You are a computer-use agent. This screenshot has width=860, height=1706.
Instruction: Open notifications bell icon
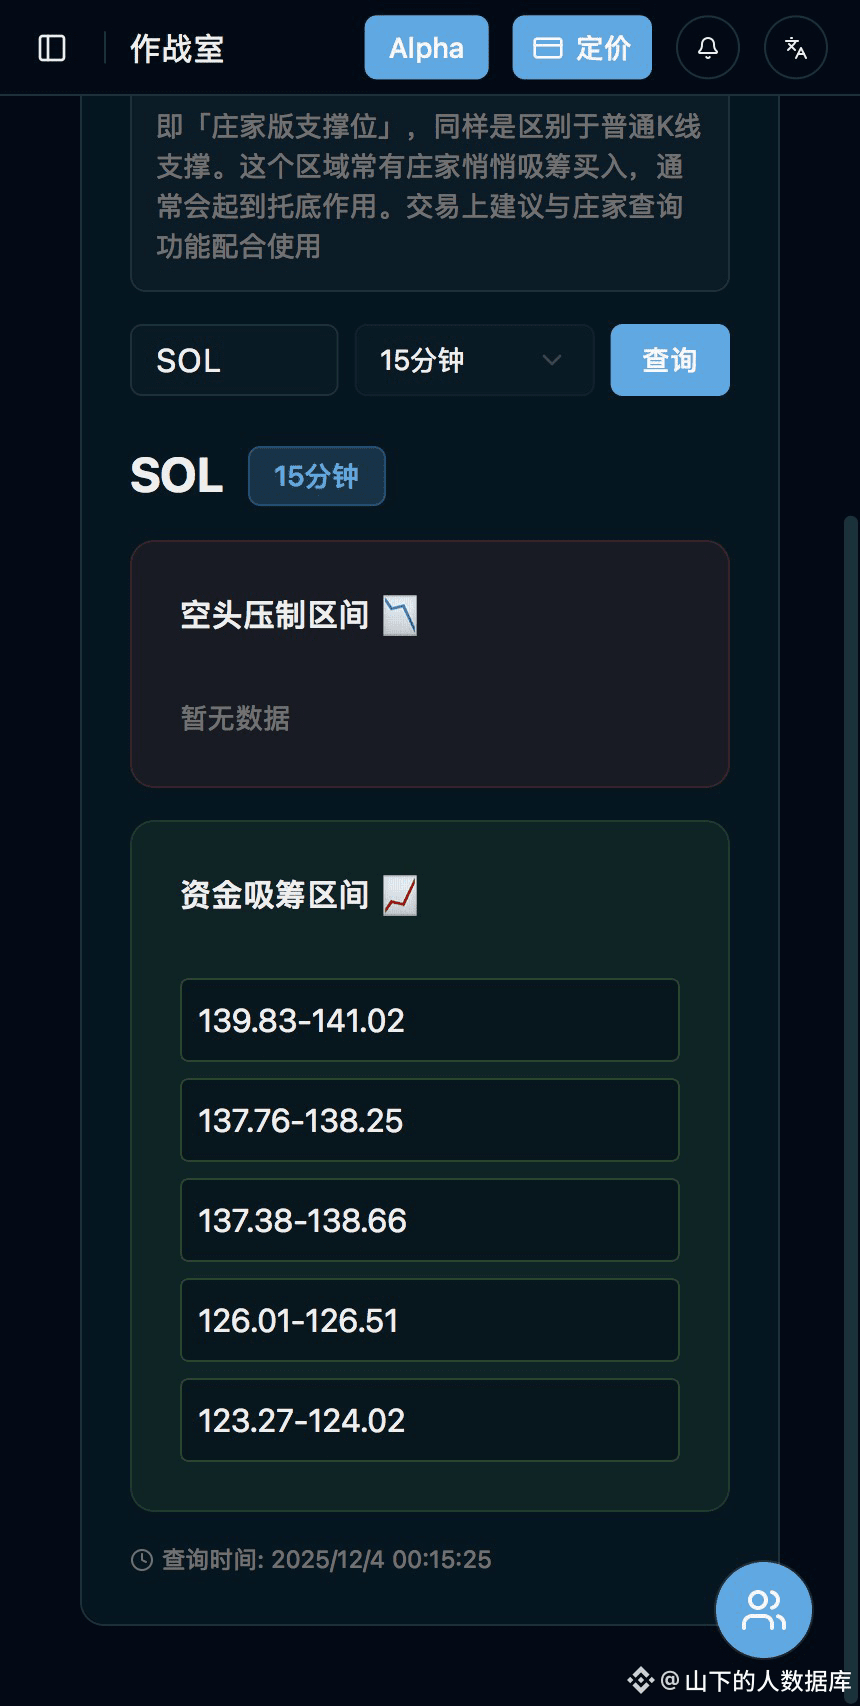[x=708, y=48]
